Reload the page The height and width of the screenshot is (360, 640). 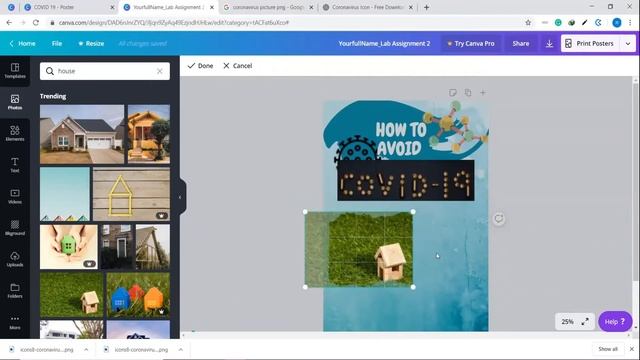coord(36,23)
